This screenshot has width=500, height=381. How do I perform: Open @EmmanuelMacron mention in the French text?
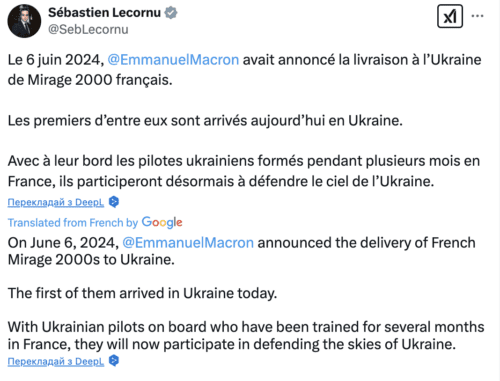point(173,60)
